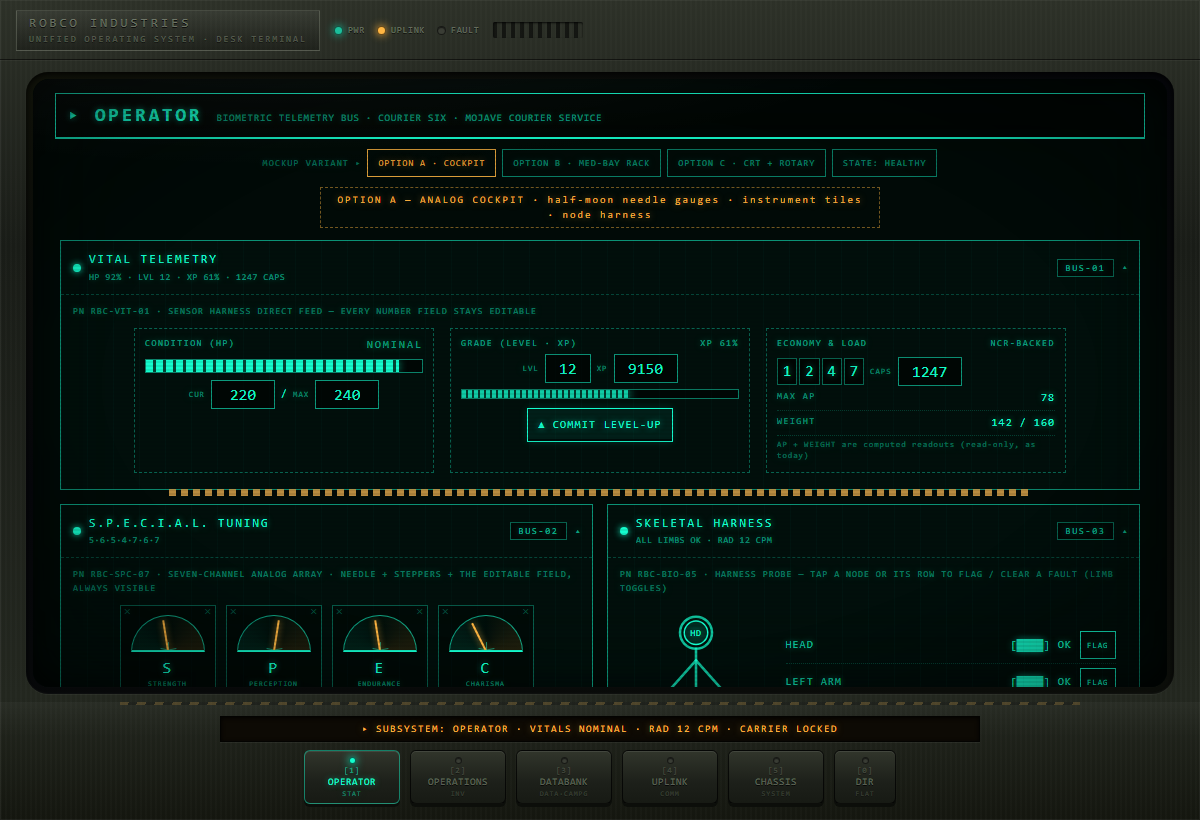Image resolution: width=1200 pixels, height=820 pixels.
Task: Tap the HD head node on skeleton
Action: click(696, 633)
